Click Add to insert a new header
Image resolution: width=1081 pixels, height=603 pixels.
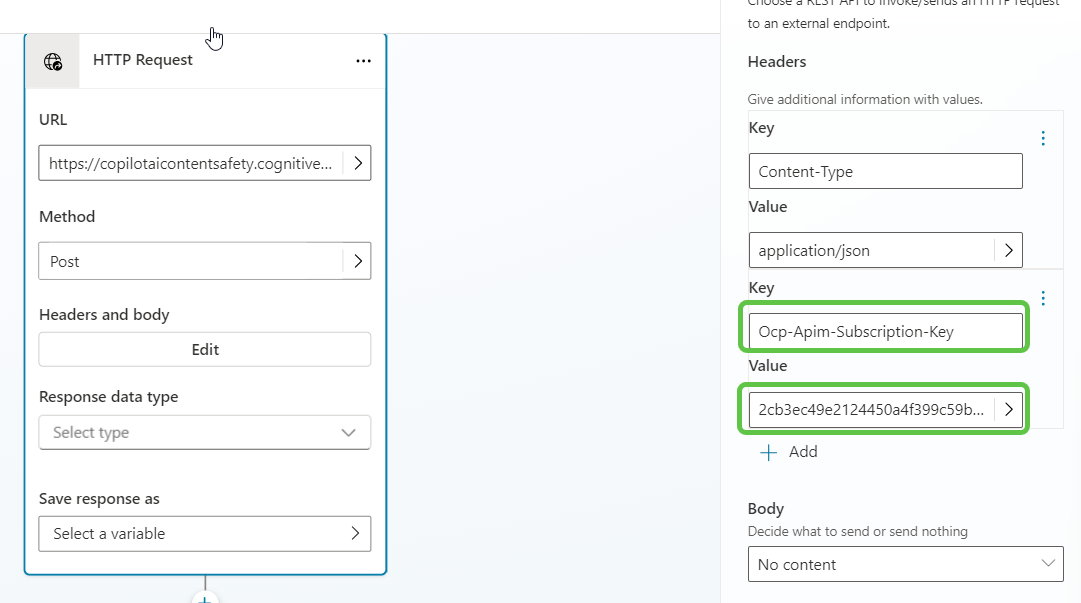802,452
